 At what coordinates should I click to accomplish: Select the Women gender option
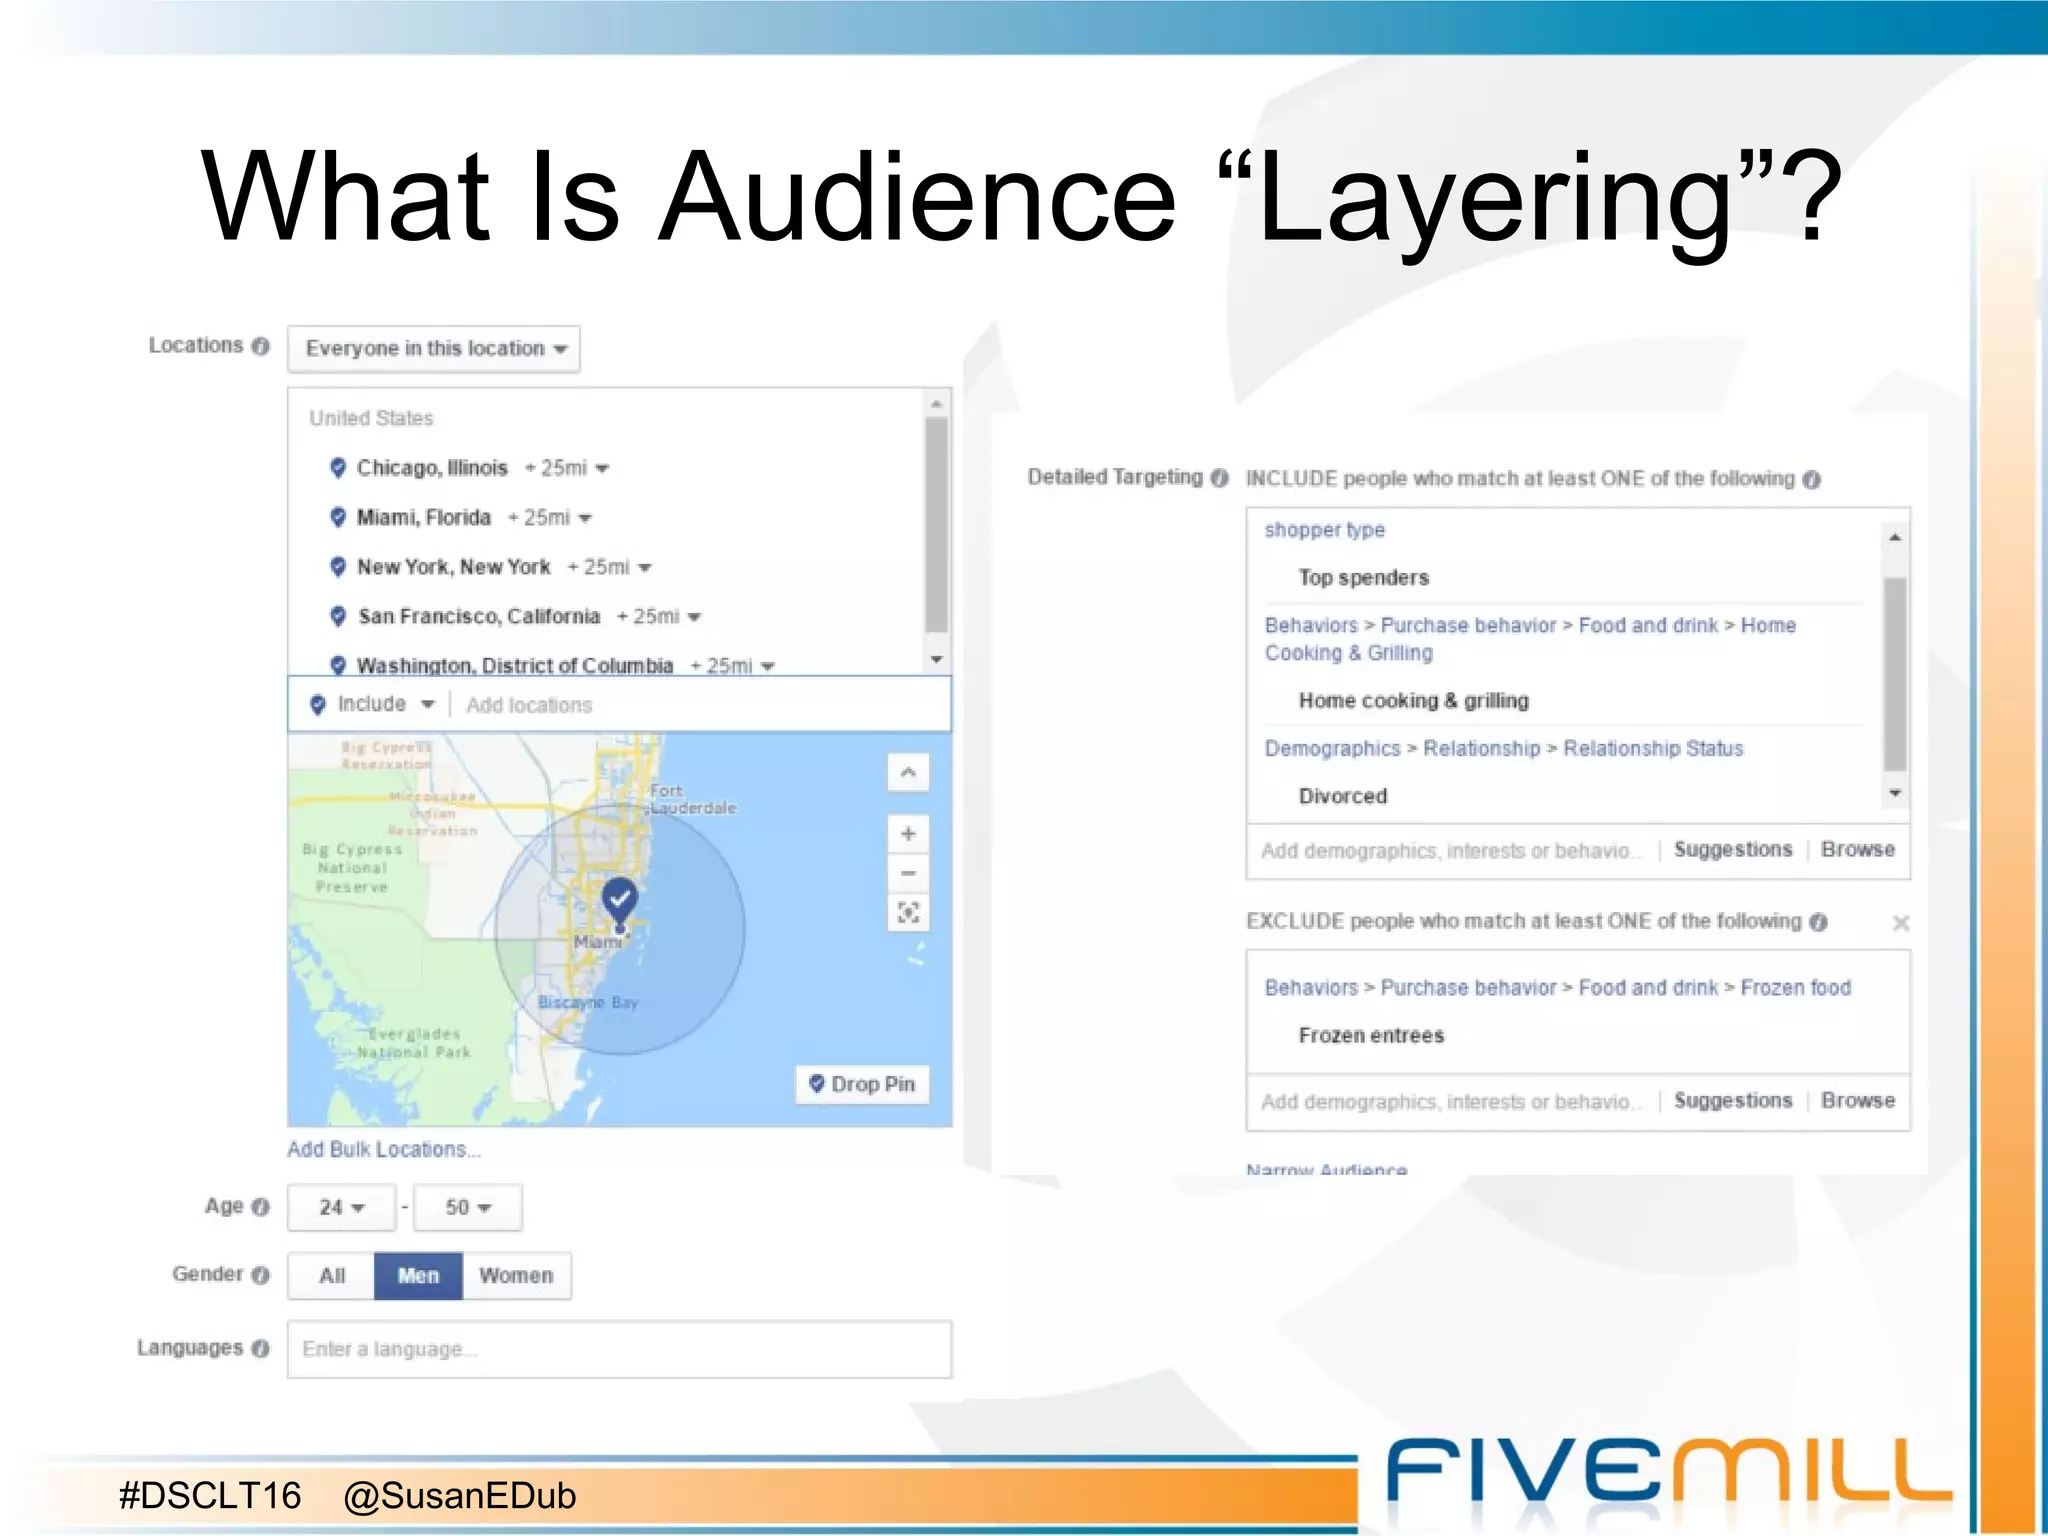click(x=516, y=1276)
